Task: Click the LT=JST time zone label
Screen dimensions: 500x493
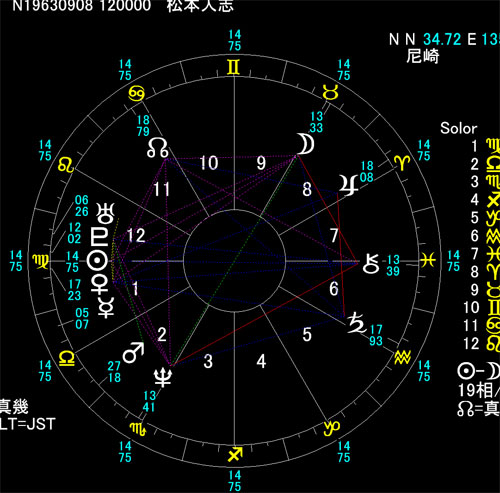Action: pyautogui.click(x=27, y=424)
